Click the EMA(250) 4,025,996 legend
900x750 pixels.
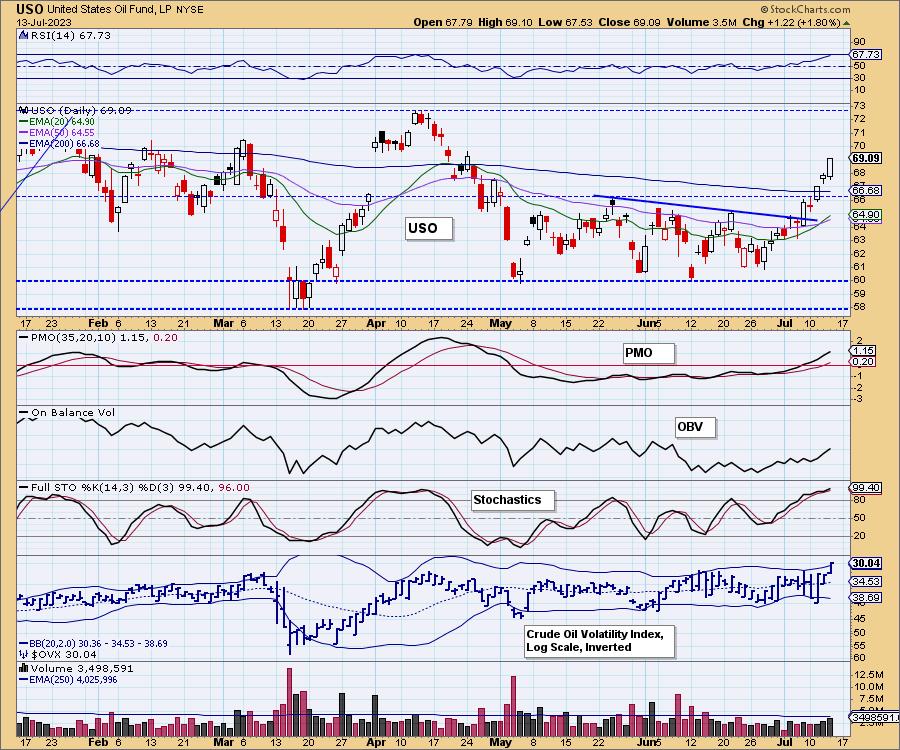click(x=68, y=679)
